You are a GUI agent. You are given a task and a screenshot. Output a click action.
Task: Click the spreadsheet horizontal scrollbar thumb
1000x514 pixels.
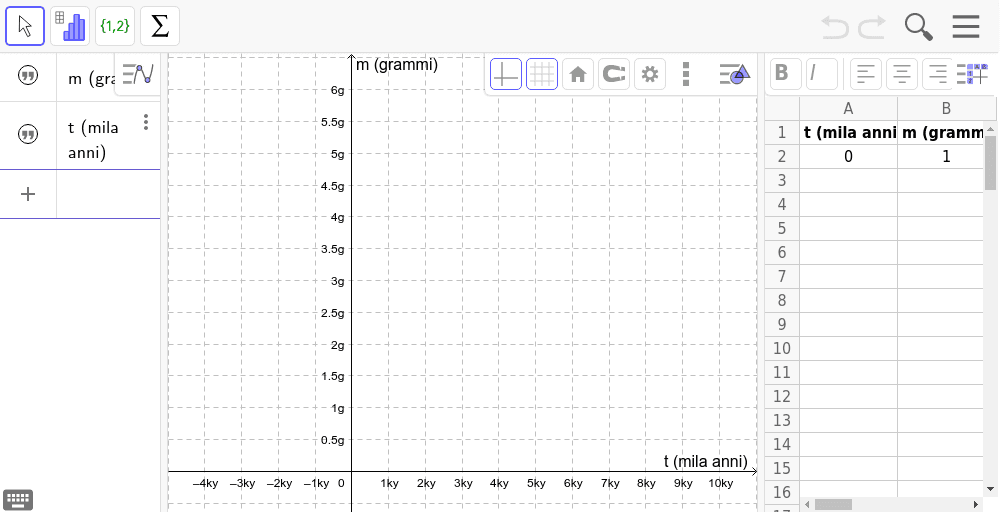tap(833, 504)
